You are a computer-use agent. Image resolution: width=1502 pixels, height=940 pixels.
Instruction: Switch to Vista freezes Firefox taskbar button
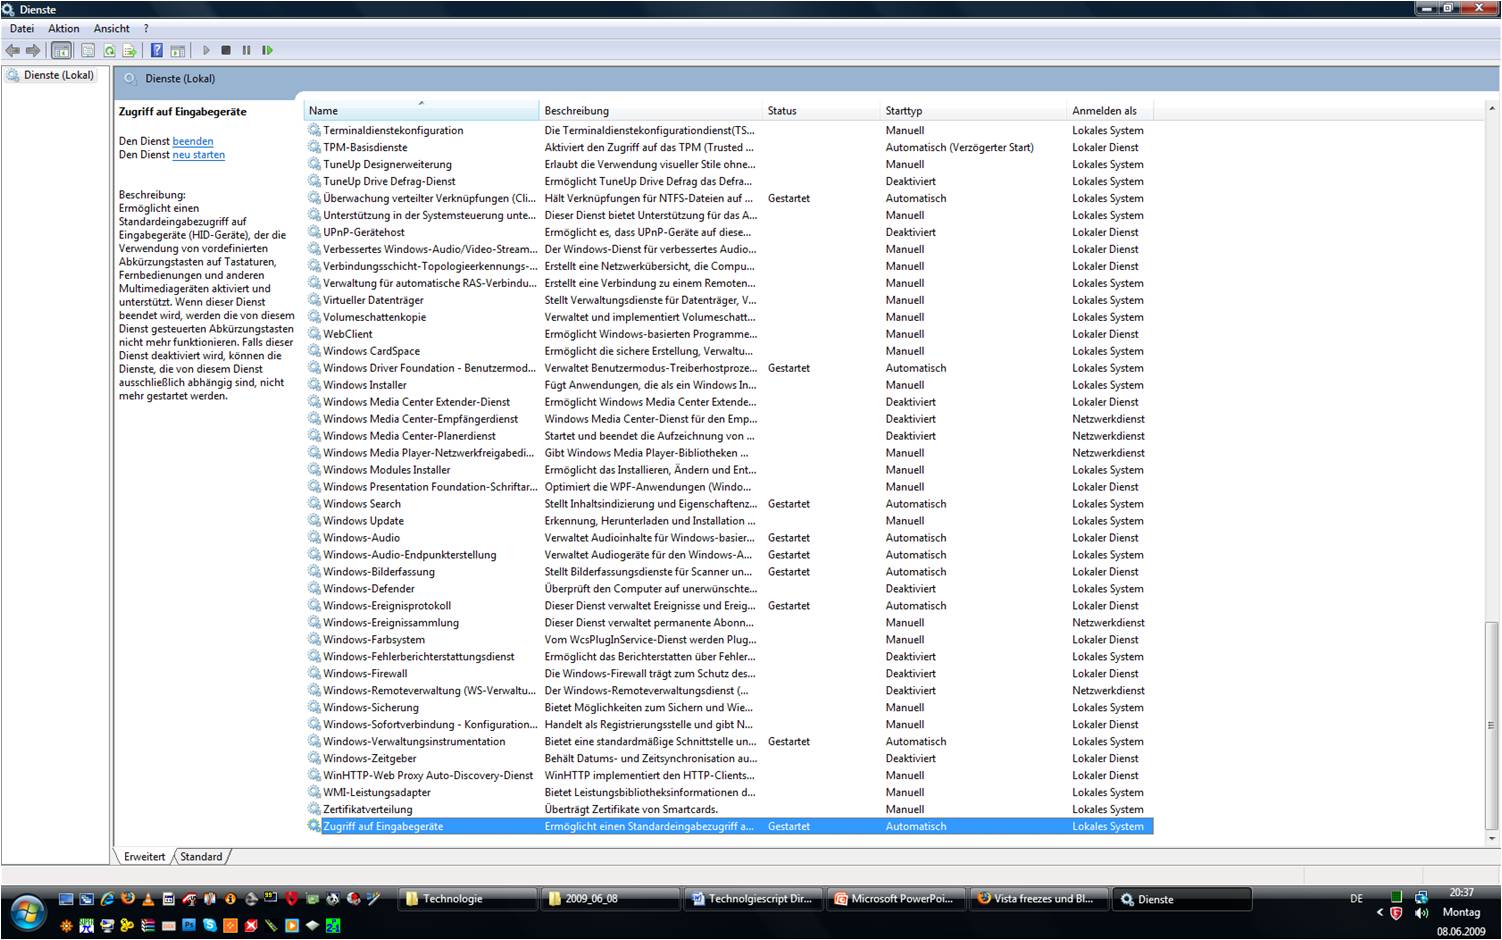tap(1041, 899)
